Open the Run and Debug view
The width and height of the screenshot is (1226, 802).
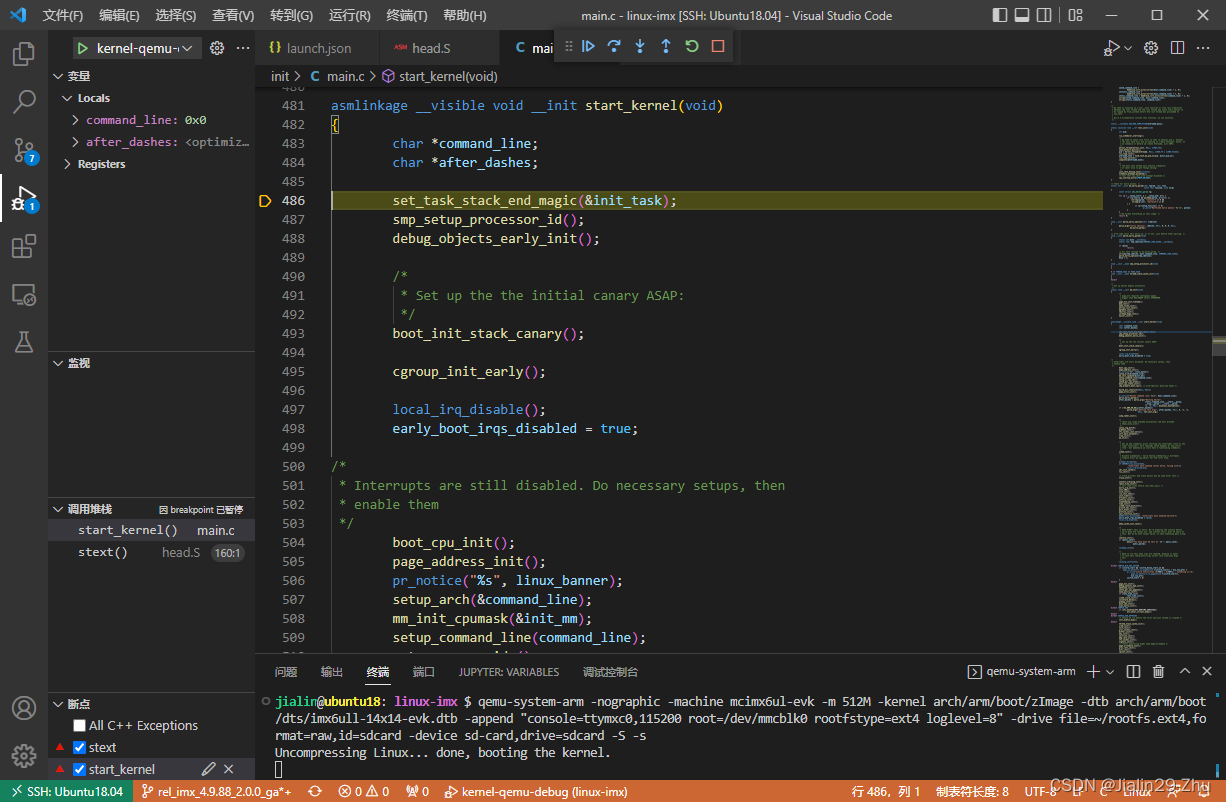pyautogui.click(x=24, y=198)
